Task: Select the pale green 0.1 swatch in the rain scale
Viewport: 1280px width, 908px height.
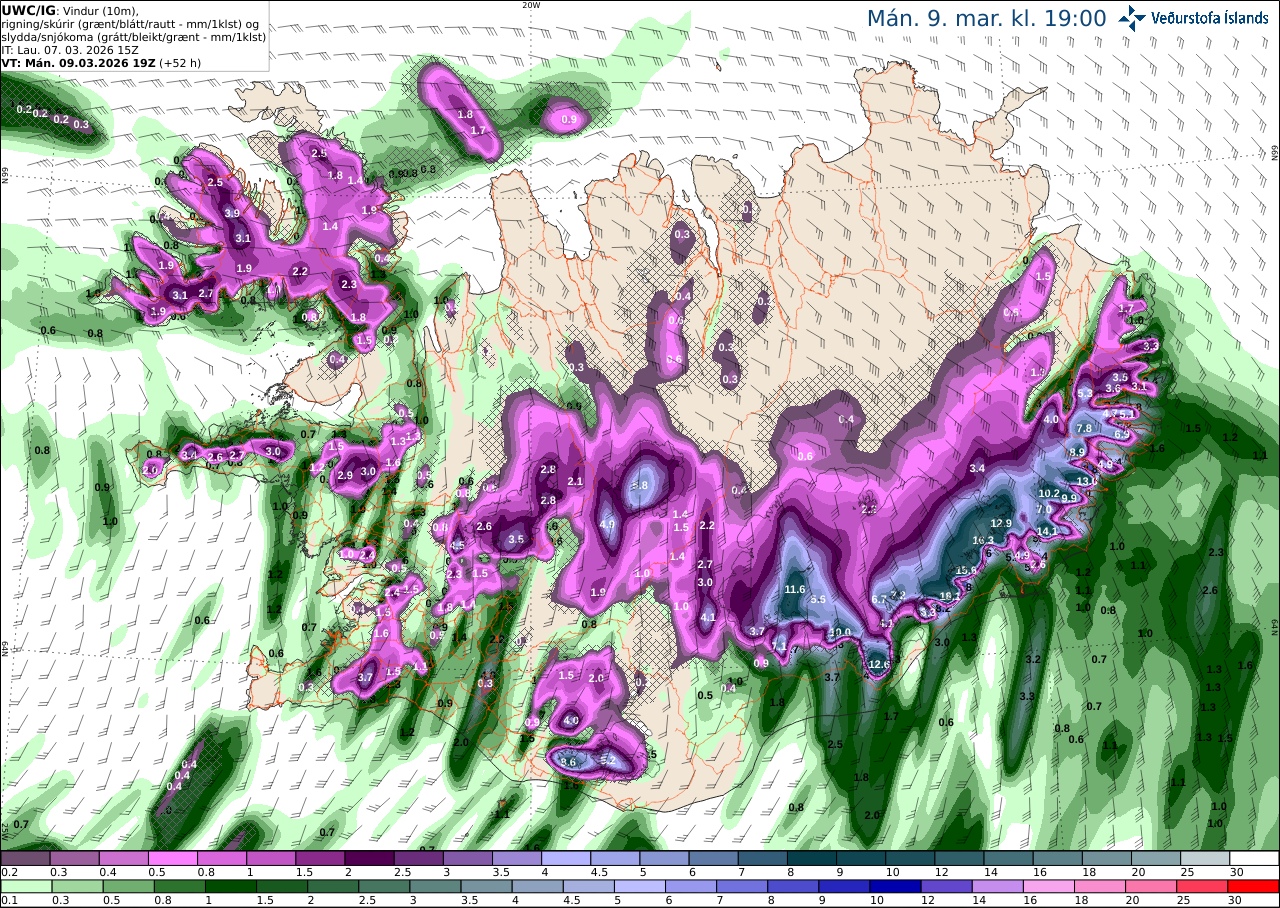Action: tap(25, 886)
